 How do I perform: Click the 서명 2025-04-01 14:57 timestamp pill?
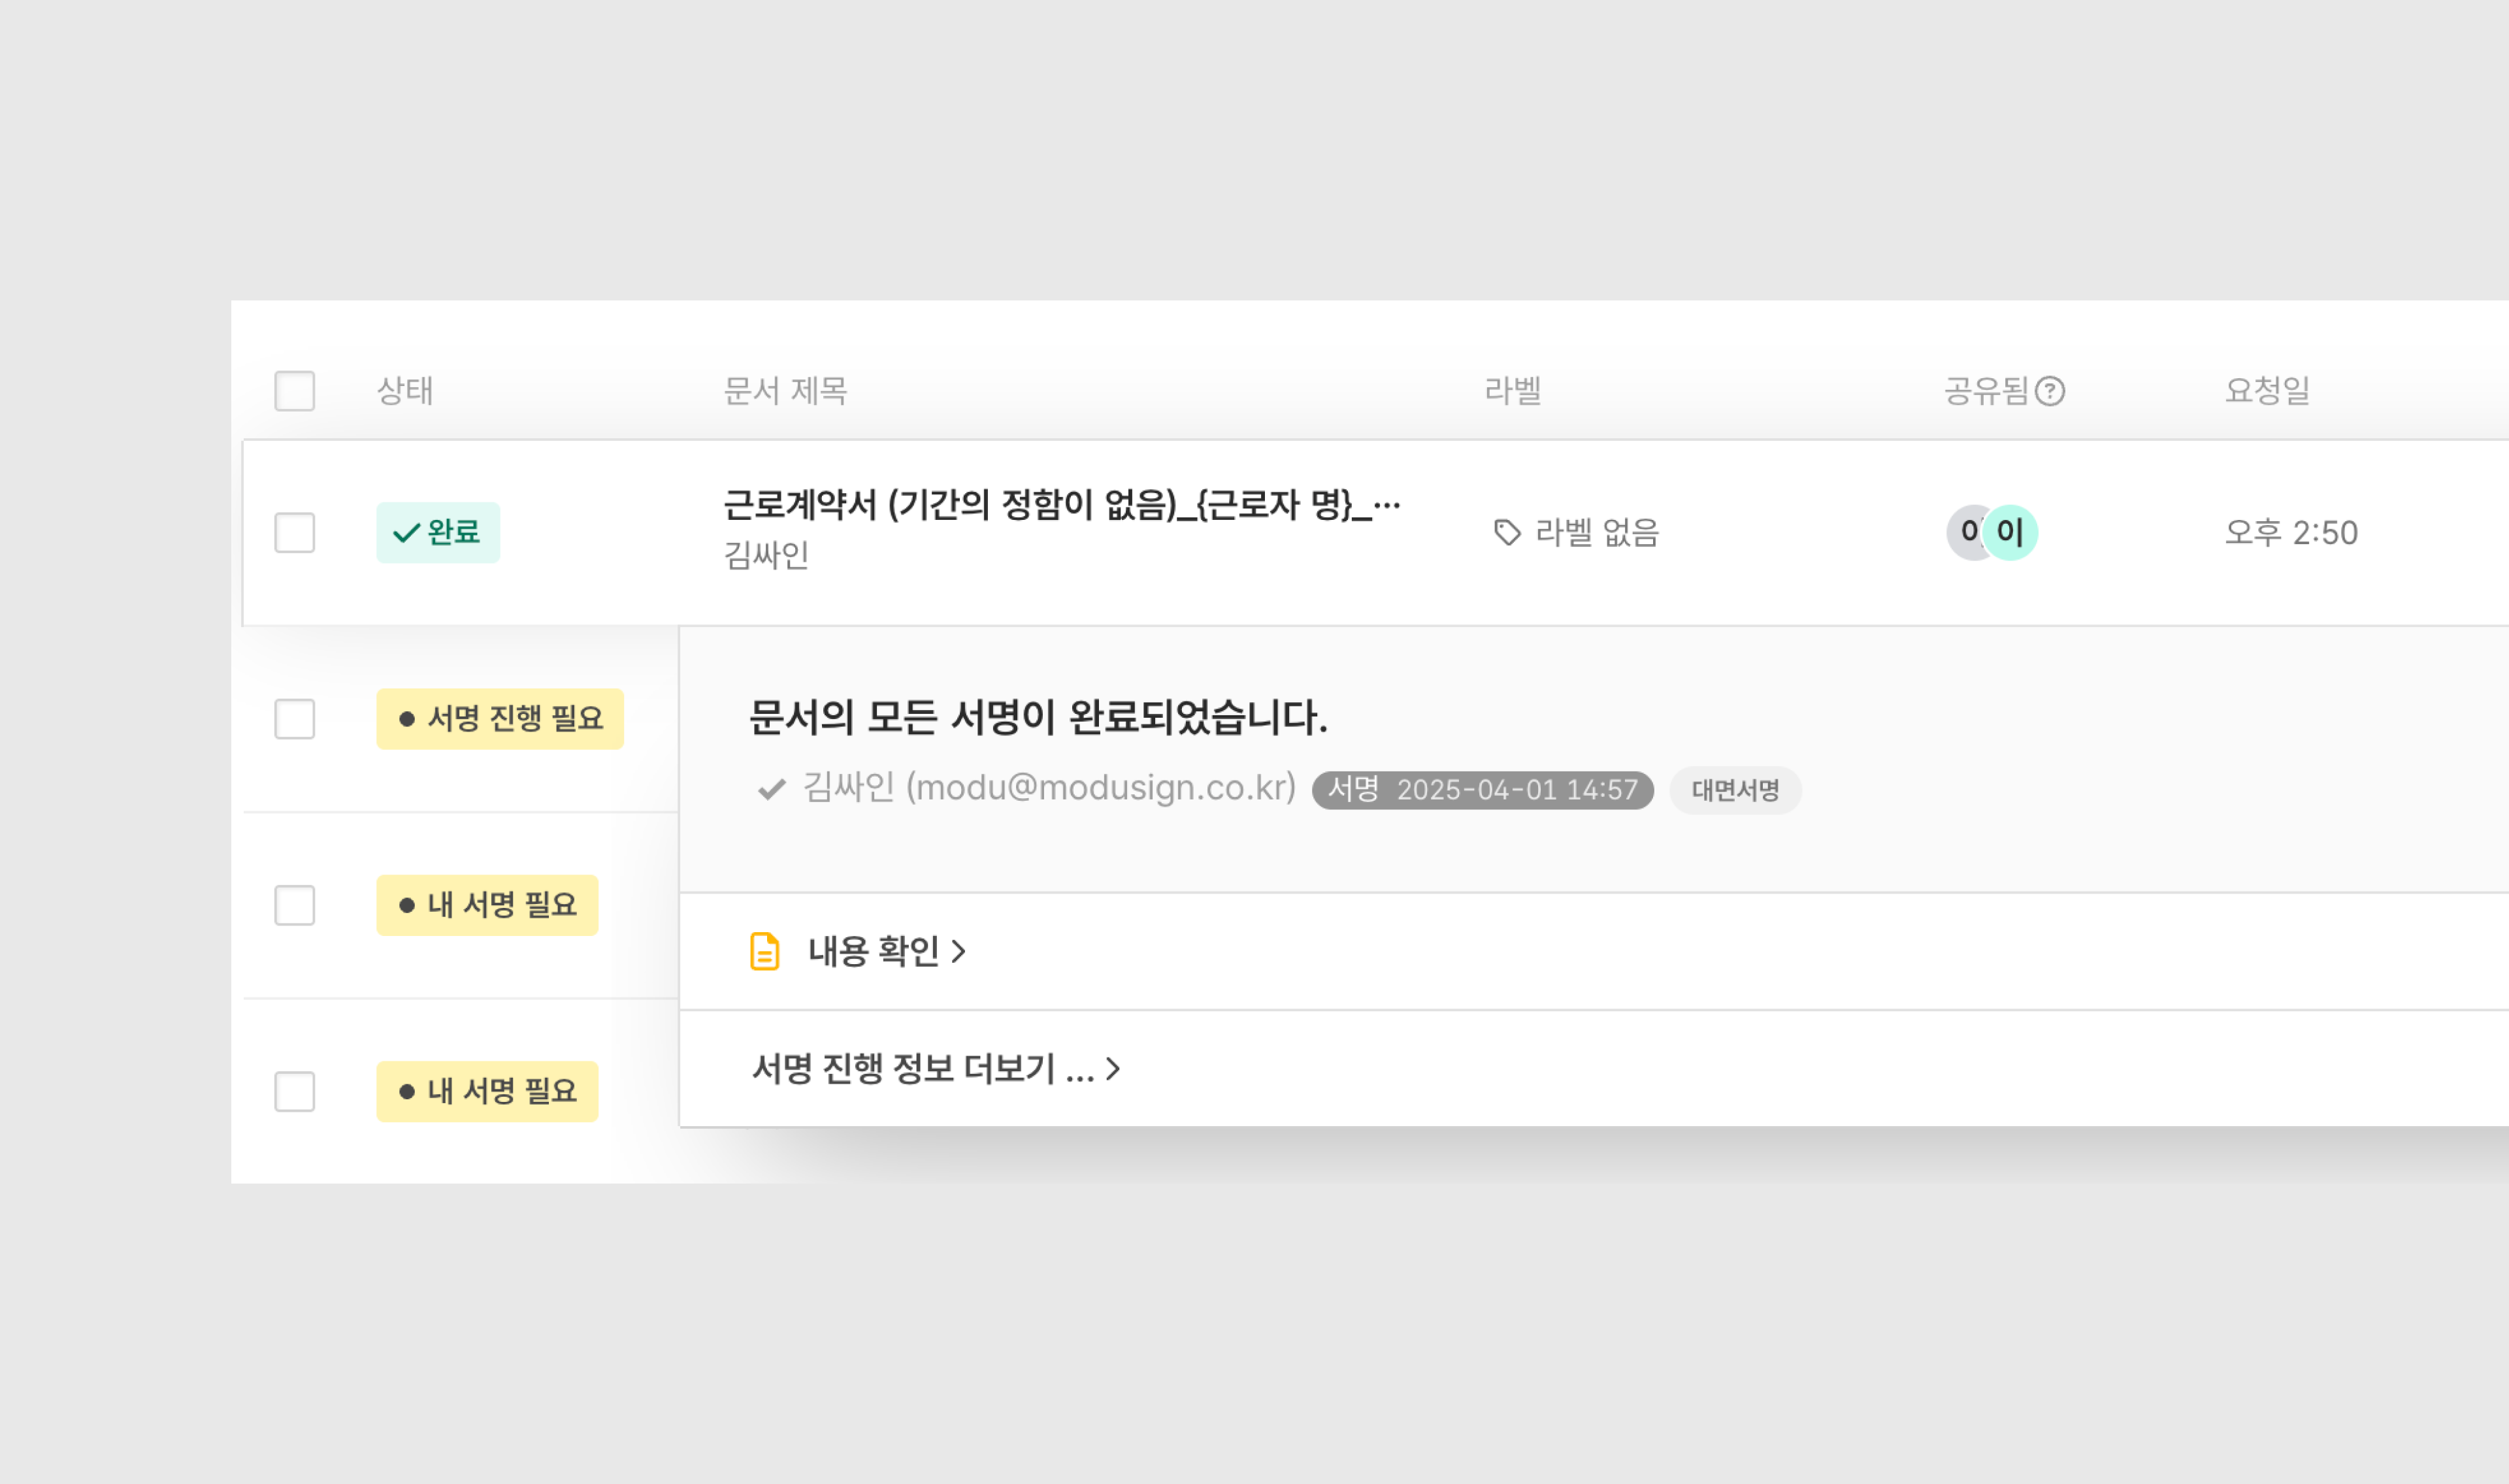click(1482, 790)
